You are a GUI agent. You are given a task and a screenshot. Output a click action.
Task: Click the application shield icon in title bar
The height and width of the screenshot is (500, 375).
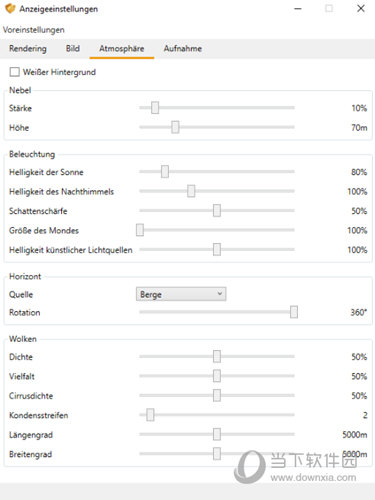pos(10,9)
